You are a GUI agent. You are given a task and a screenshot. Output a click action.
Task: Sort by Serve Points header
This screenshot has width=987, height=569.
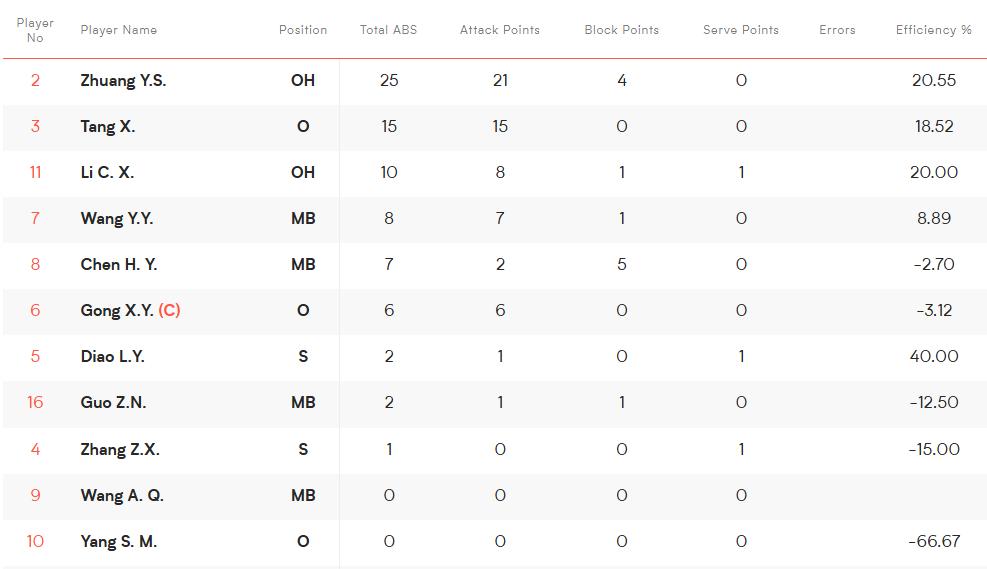(741, 30)
